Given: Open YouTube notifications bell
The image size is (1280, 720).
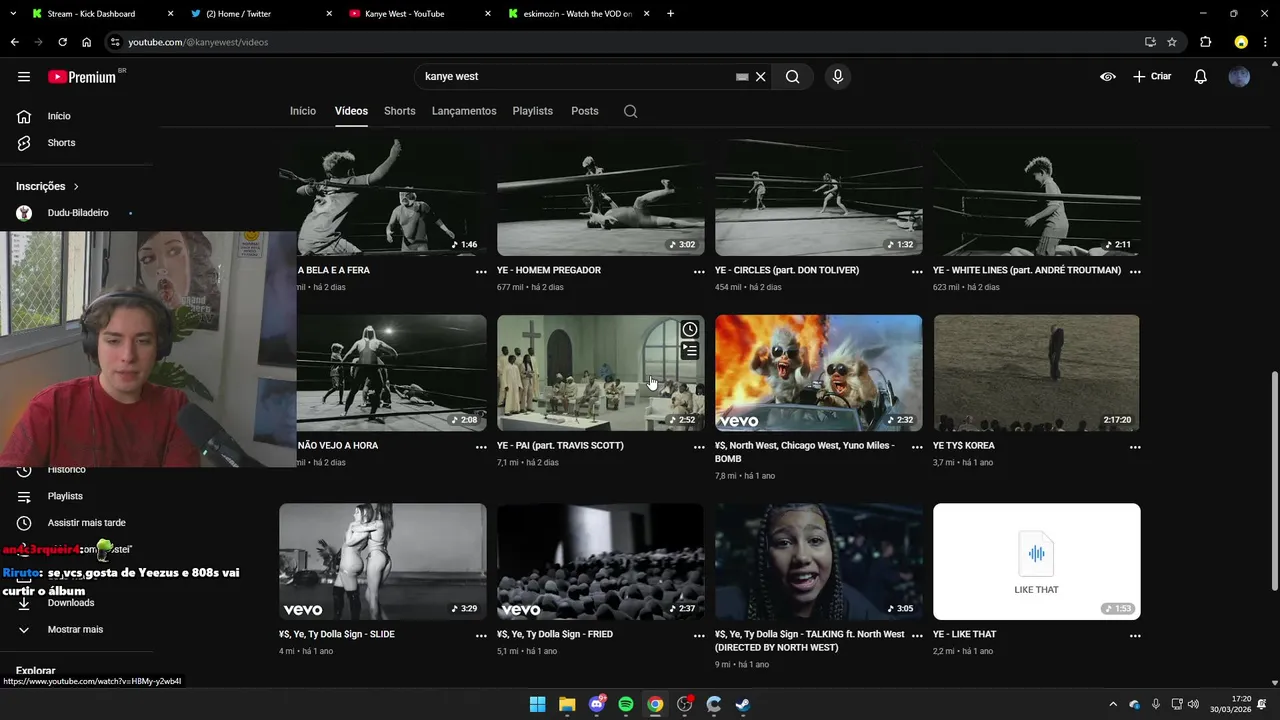Looking at the screenshot, I should coord(1200,77).
